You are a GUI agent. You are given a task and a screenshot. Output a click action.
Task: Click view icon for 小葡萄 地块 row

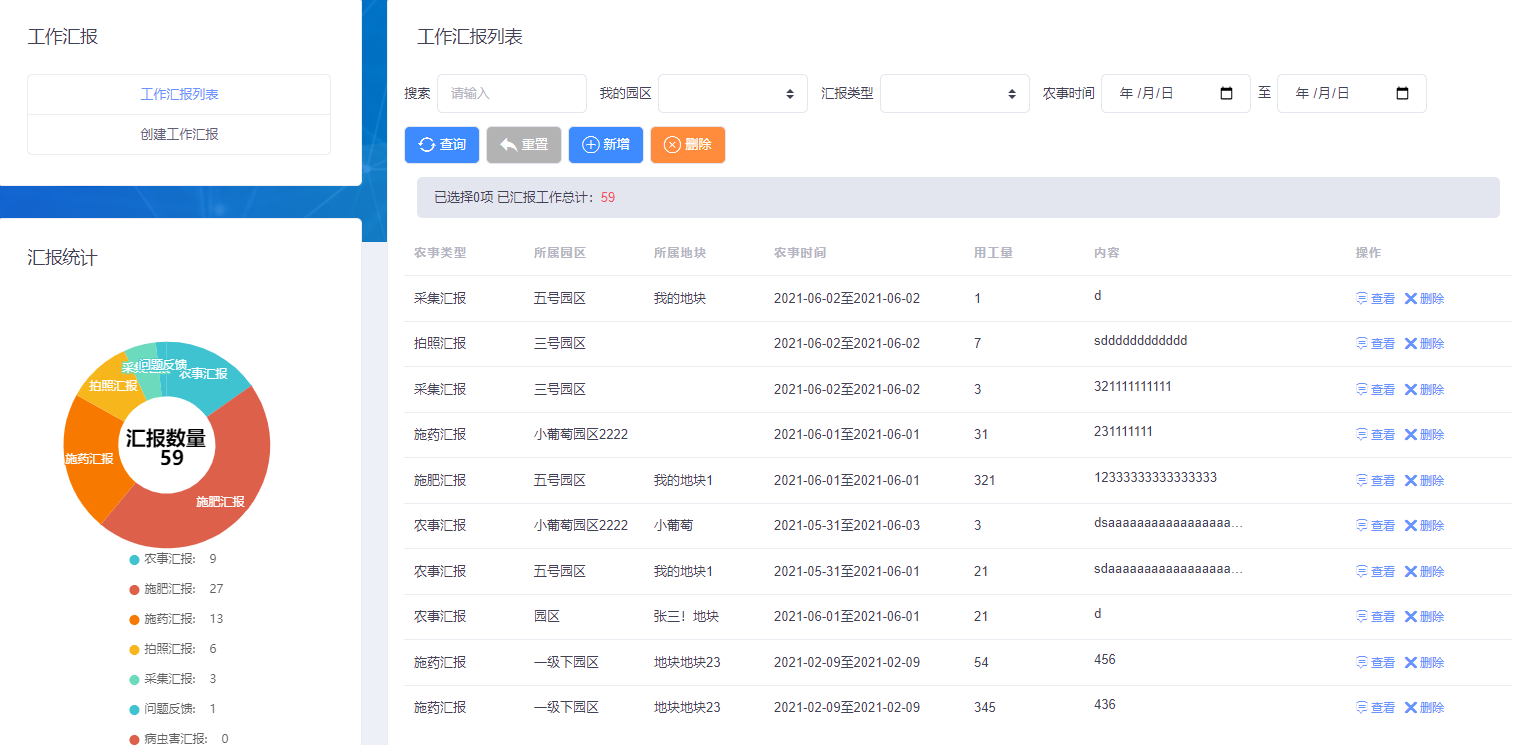pyautogui.click(x=1362, y=525)
